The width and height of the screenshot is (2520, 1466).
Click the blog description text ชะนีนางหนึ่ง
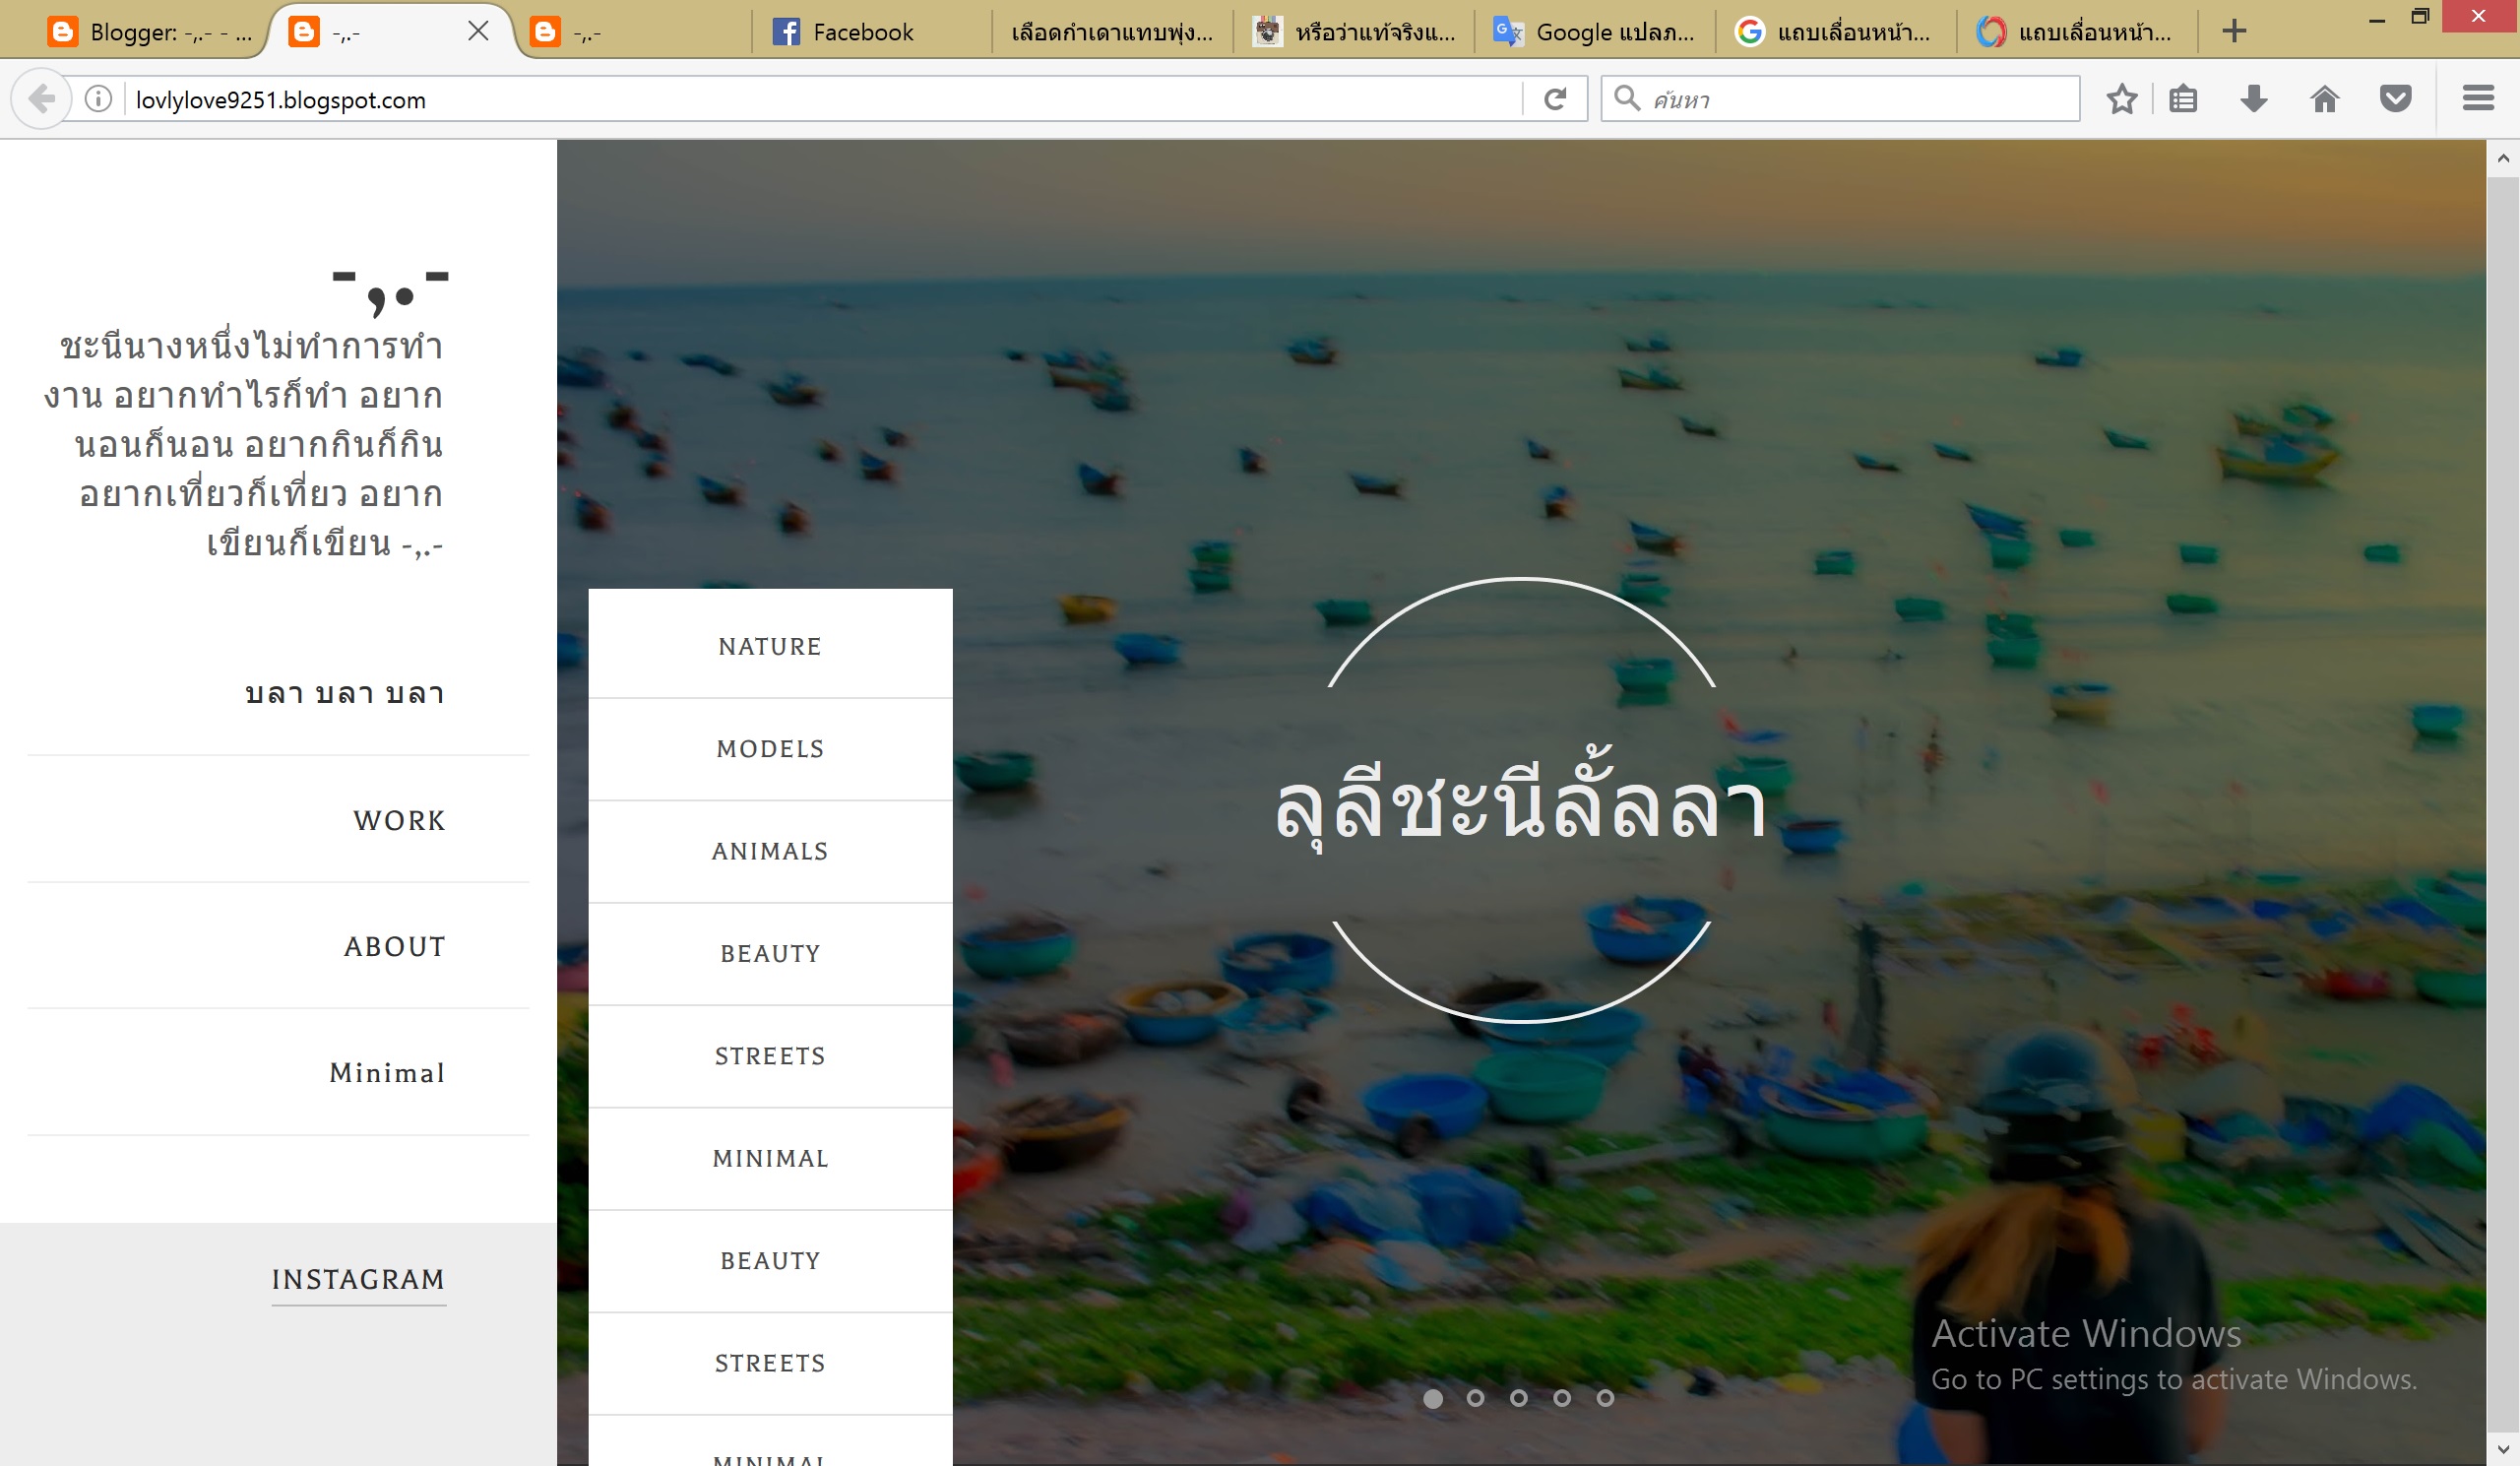[243, 444]
